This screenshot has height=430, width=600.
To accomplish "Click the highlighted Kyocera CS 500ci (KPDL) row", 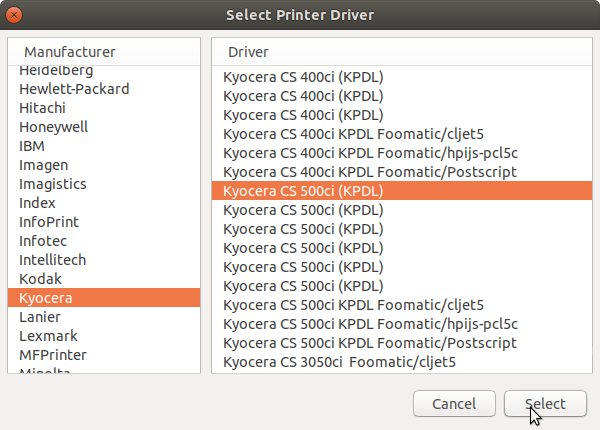I will click(402, 191).
